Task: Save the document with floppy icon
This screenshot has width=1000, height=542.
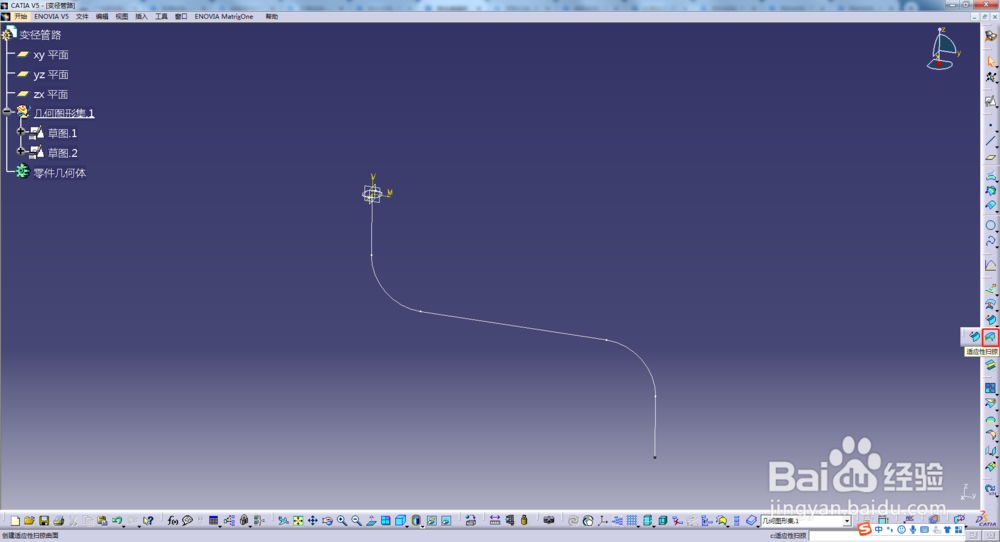Action: 44,521
